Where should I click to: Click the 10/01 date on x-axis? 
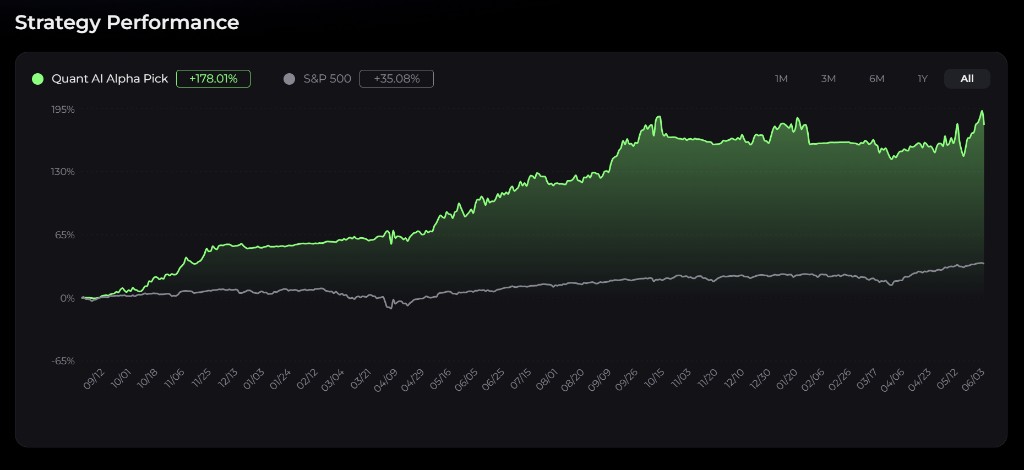click(121, 380)
